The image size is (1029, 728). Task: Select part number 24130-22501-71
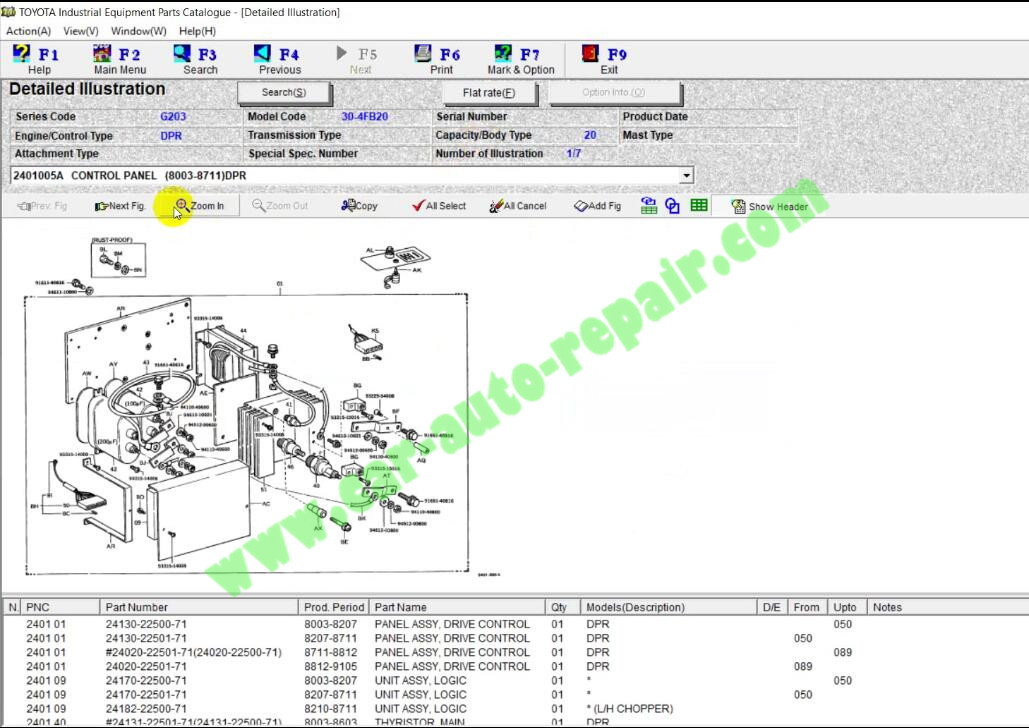pos(146,638)
